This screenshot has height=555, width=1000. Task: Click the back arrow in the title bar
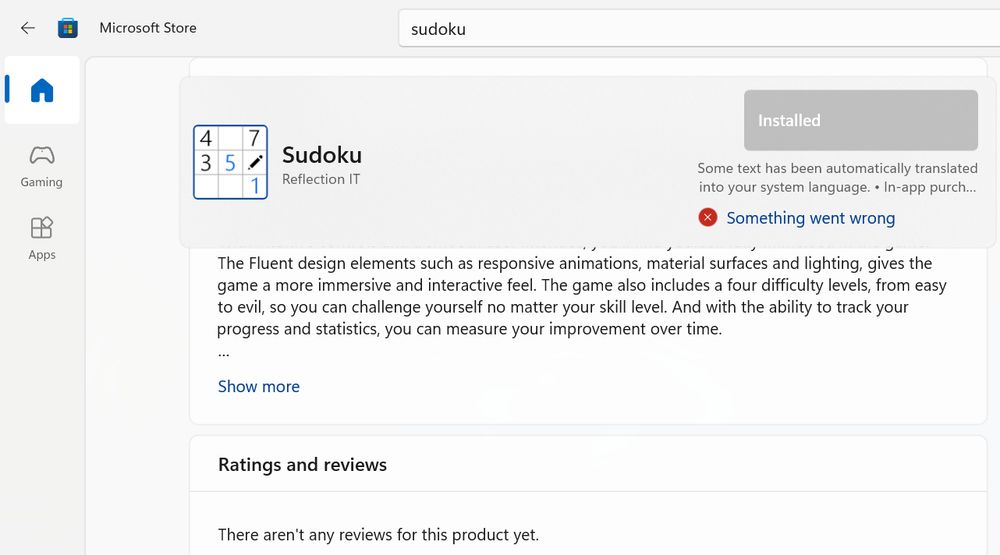(27, 28)
